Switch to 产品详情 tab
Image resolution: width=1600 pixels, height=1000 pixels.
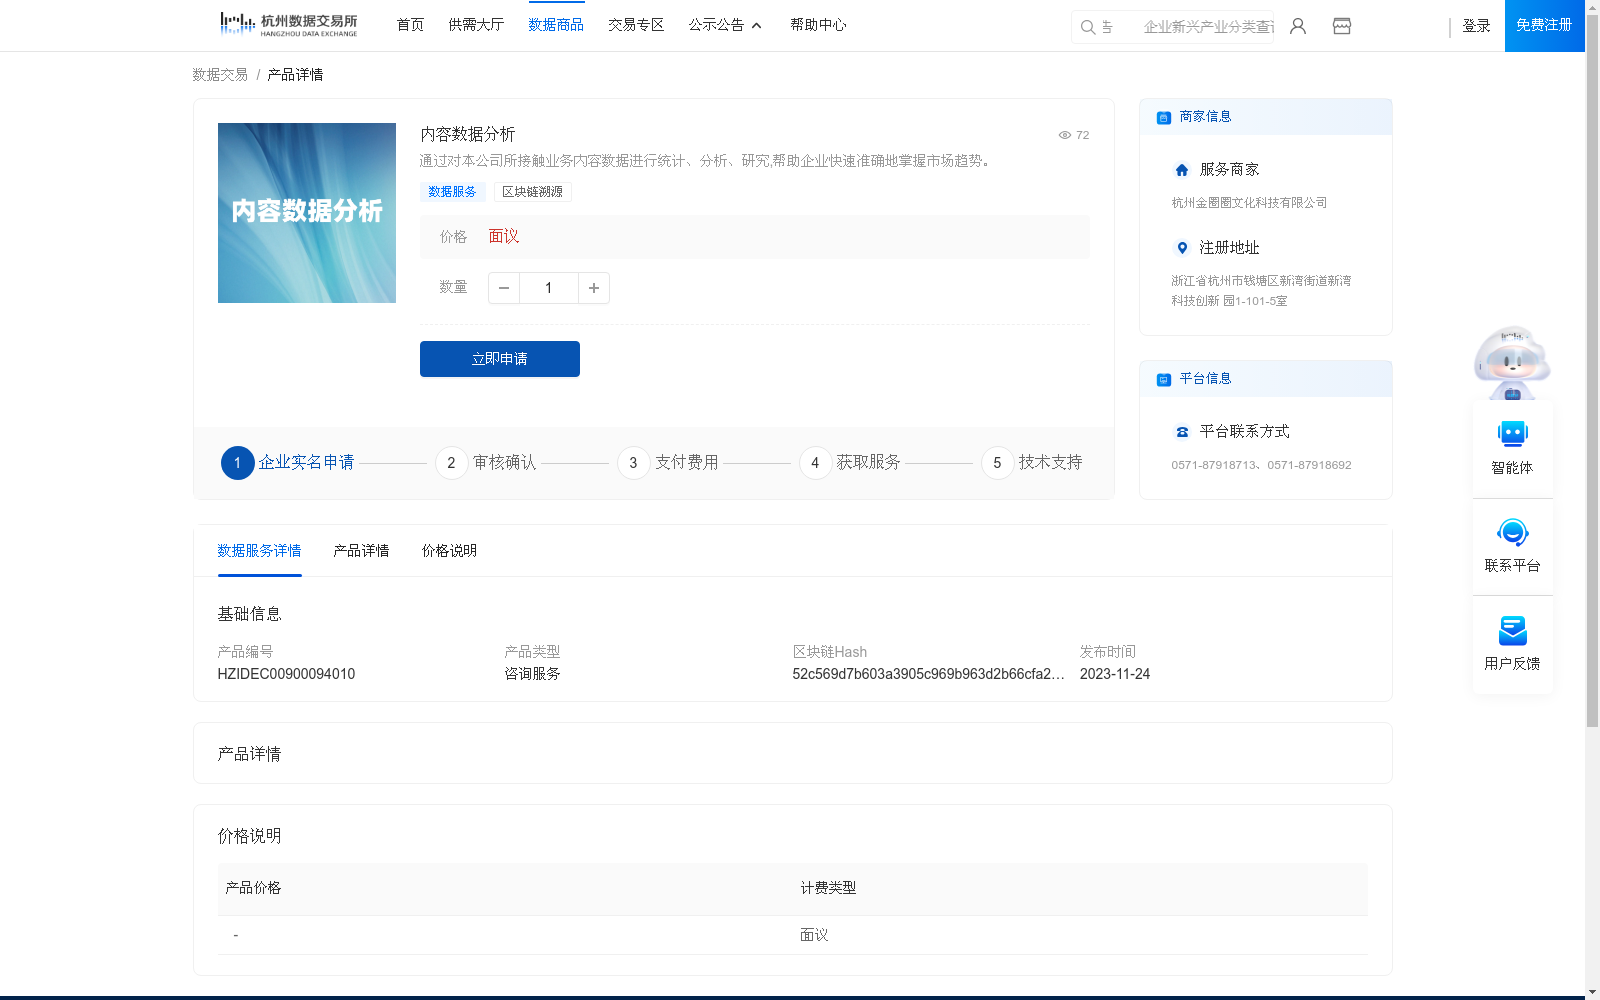361,551
